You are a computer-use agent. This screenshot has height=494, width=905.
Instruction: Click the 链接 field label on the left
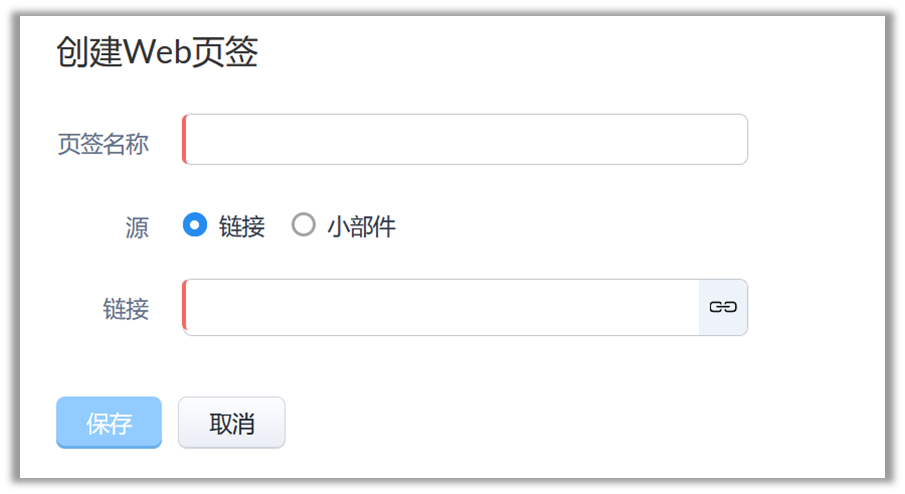click(x=126, y=309)
